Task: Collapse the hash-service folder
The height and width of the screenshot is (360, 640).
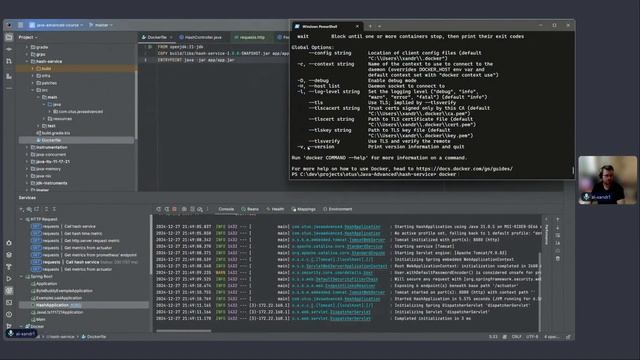Action: 27,62
